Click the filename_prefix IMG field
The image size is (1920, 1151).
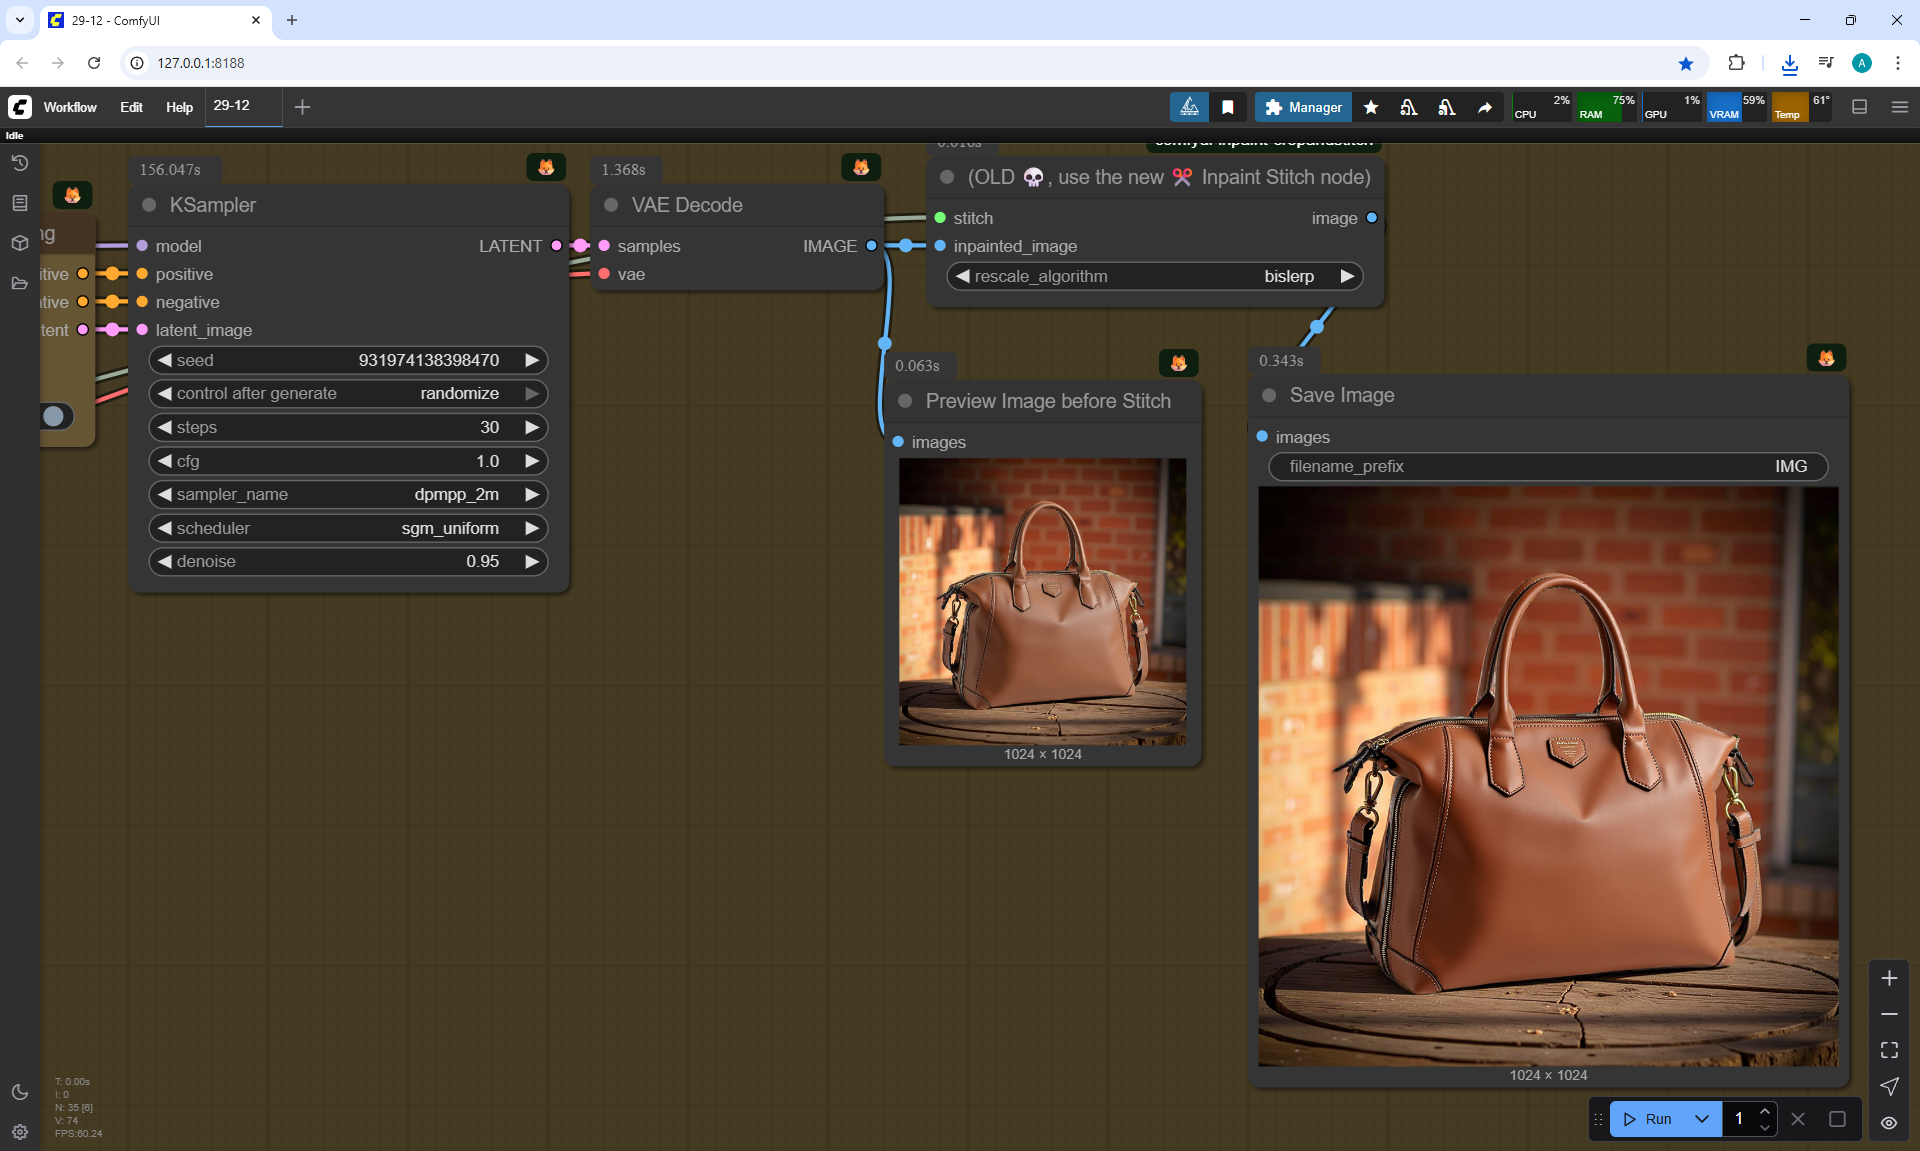(x=1547, y=466)
